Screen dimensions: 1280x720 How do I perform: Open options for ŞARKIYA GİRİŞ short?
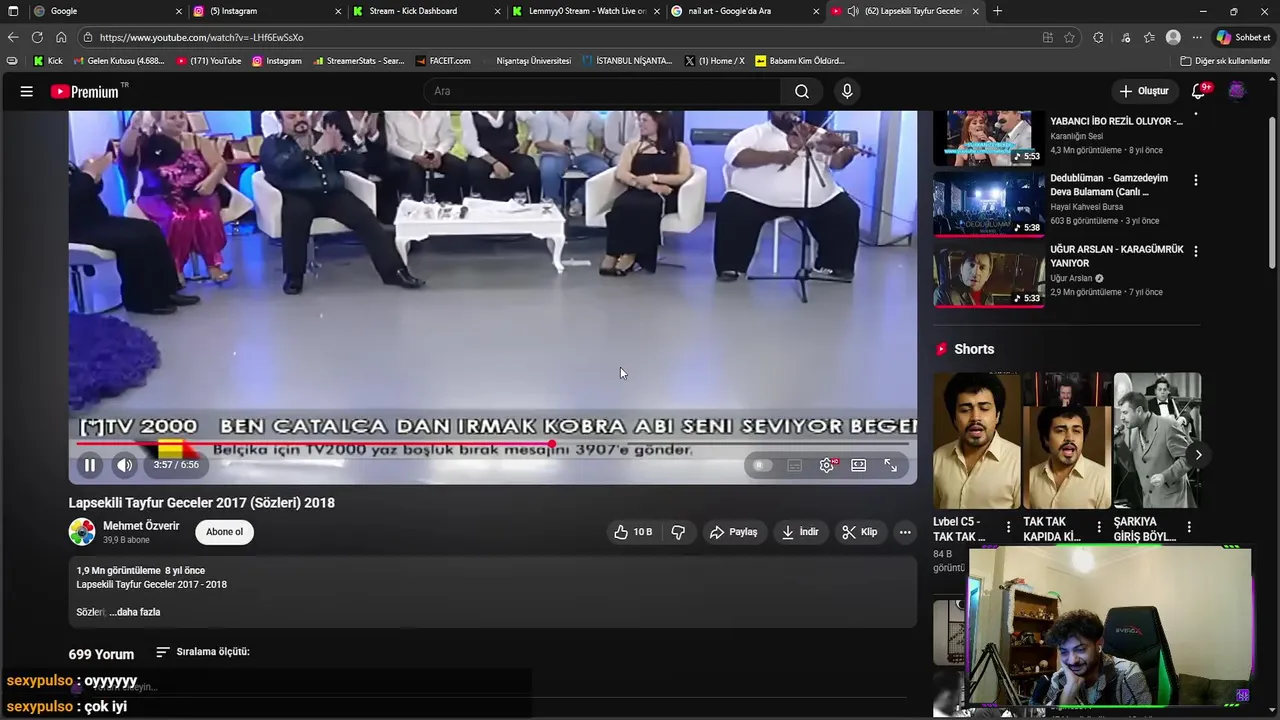pyautogui.click(x=1189, y=527)
